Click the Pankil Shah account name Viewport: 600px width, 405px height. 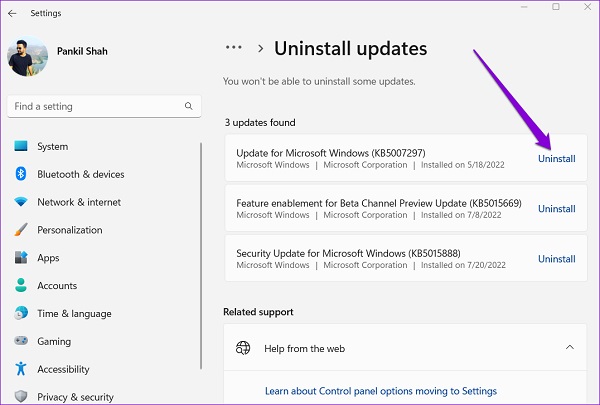tap(82, 51)
